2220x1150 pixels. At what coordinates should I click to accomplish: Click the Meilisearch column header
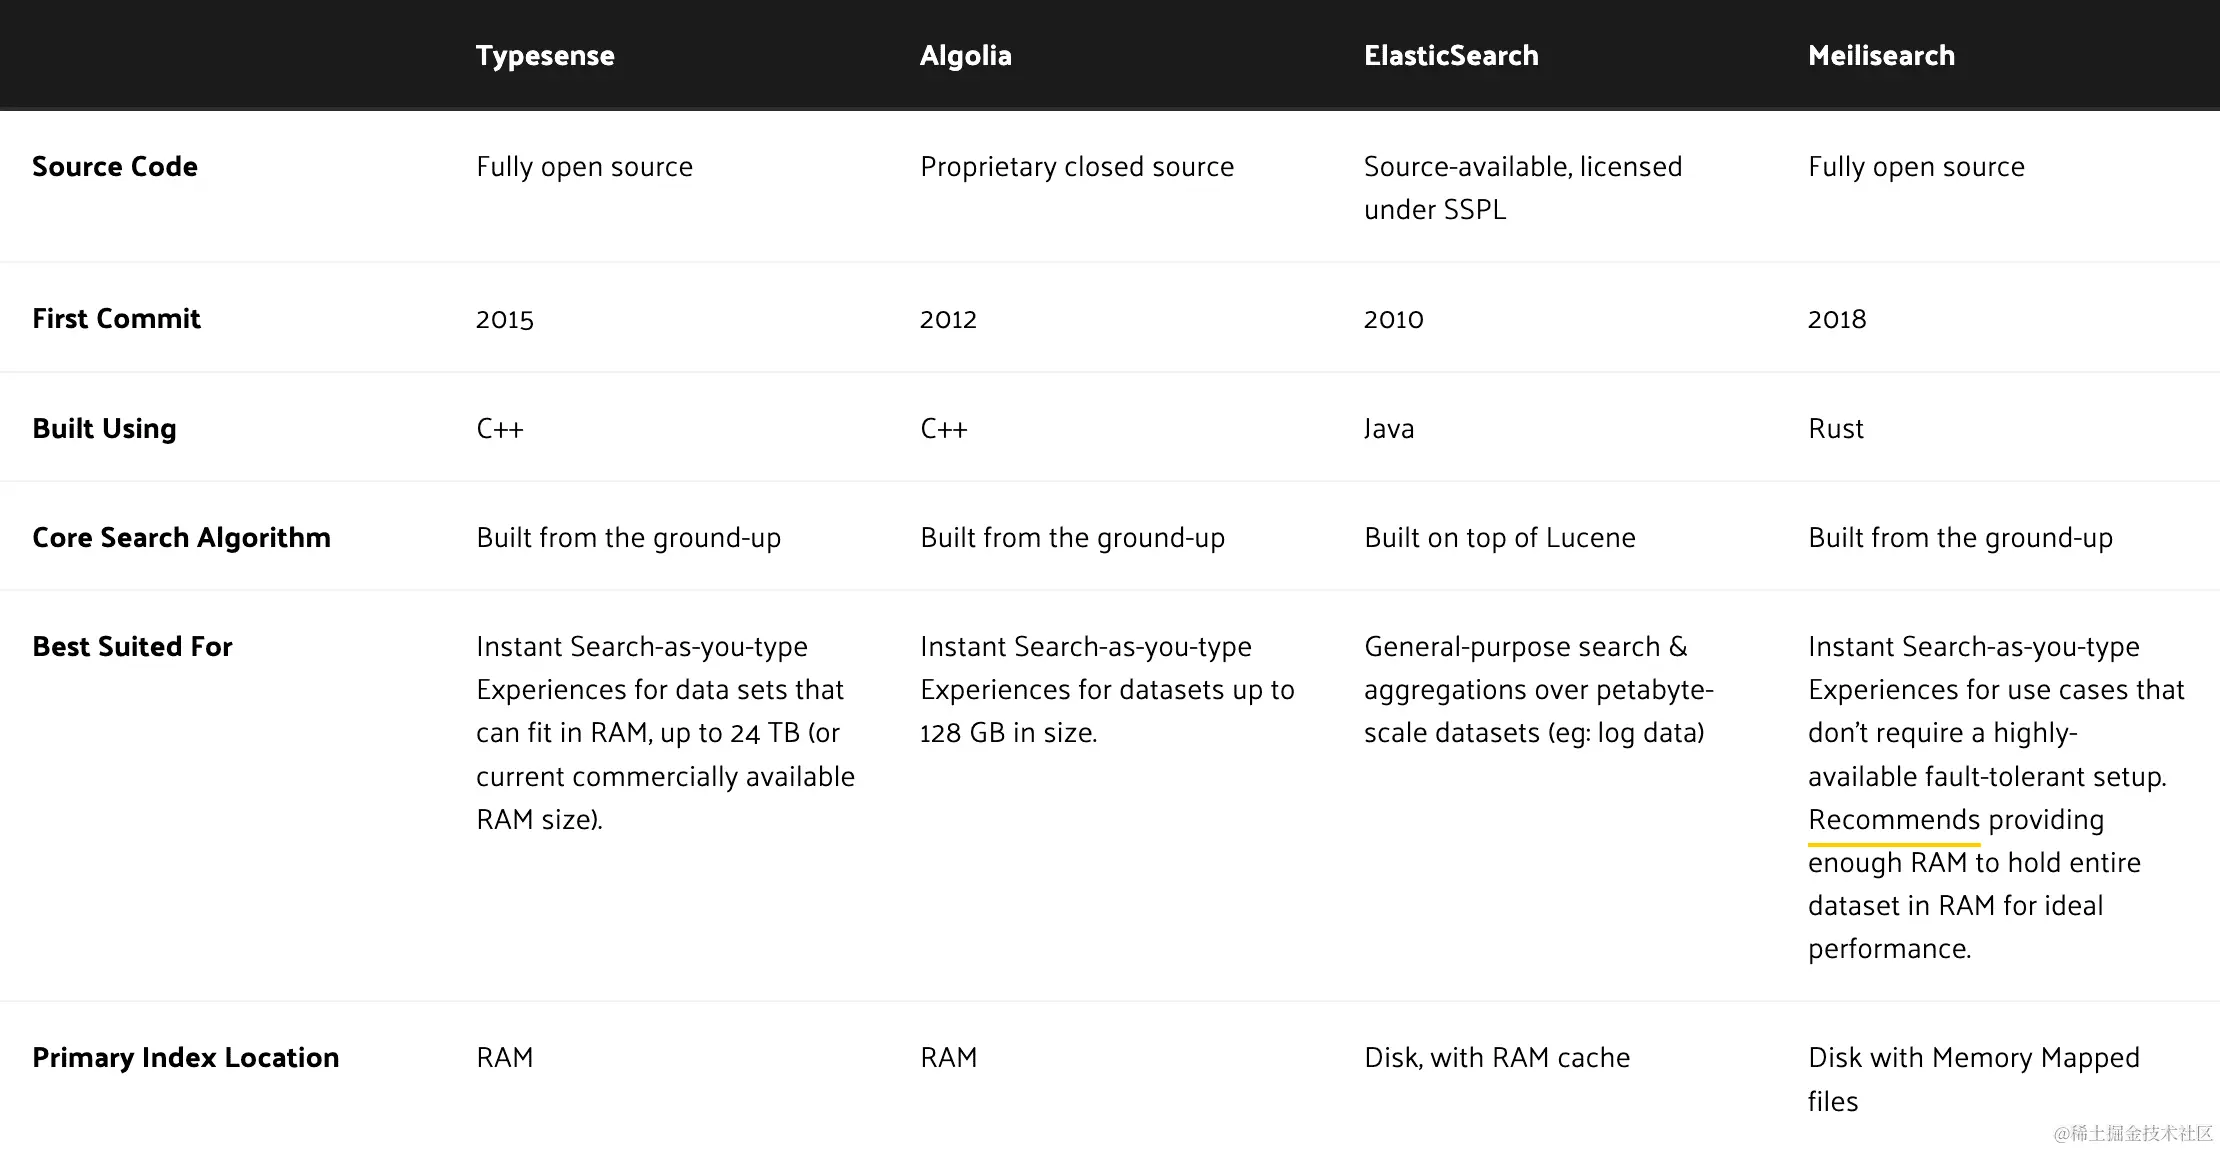click(x=1881, y=56)
